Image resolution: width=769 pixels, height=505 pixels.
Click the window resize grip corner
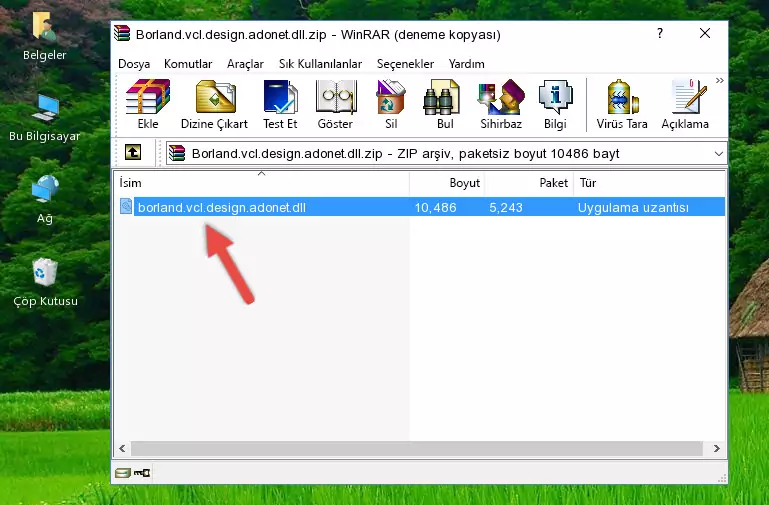pos(722,479)
